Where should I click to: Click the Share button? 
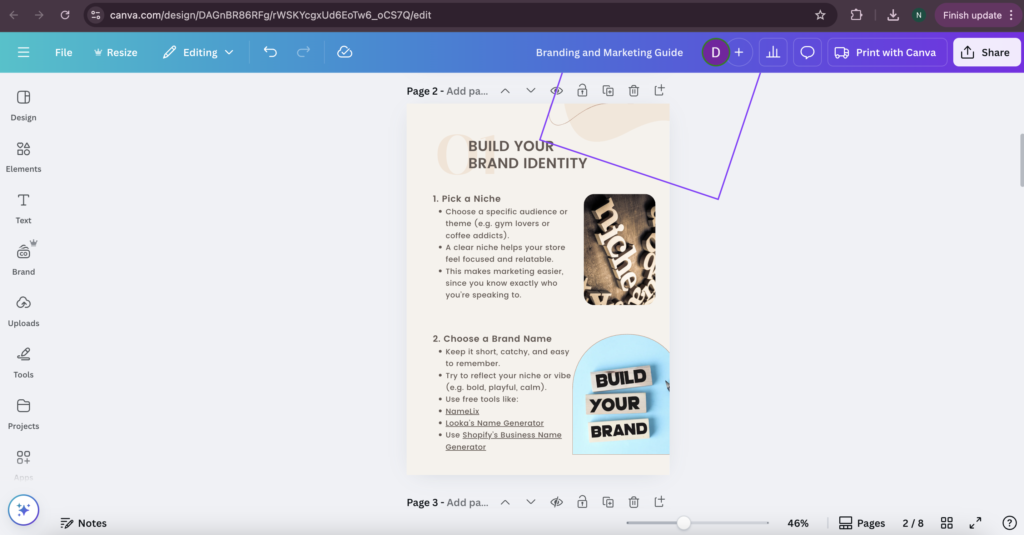[x=986, y=52]
